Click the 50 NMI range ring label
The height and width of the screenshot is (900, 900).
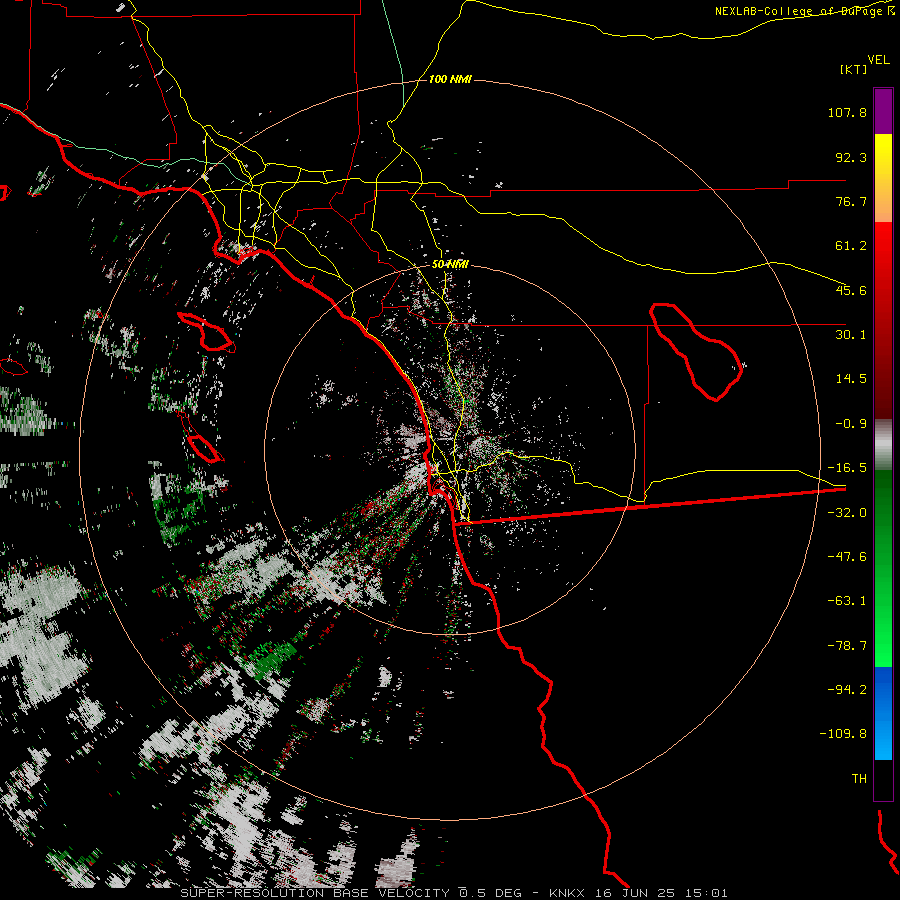click(450, 264)
